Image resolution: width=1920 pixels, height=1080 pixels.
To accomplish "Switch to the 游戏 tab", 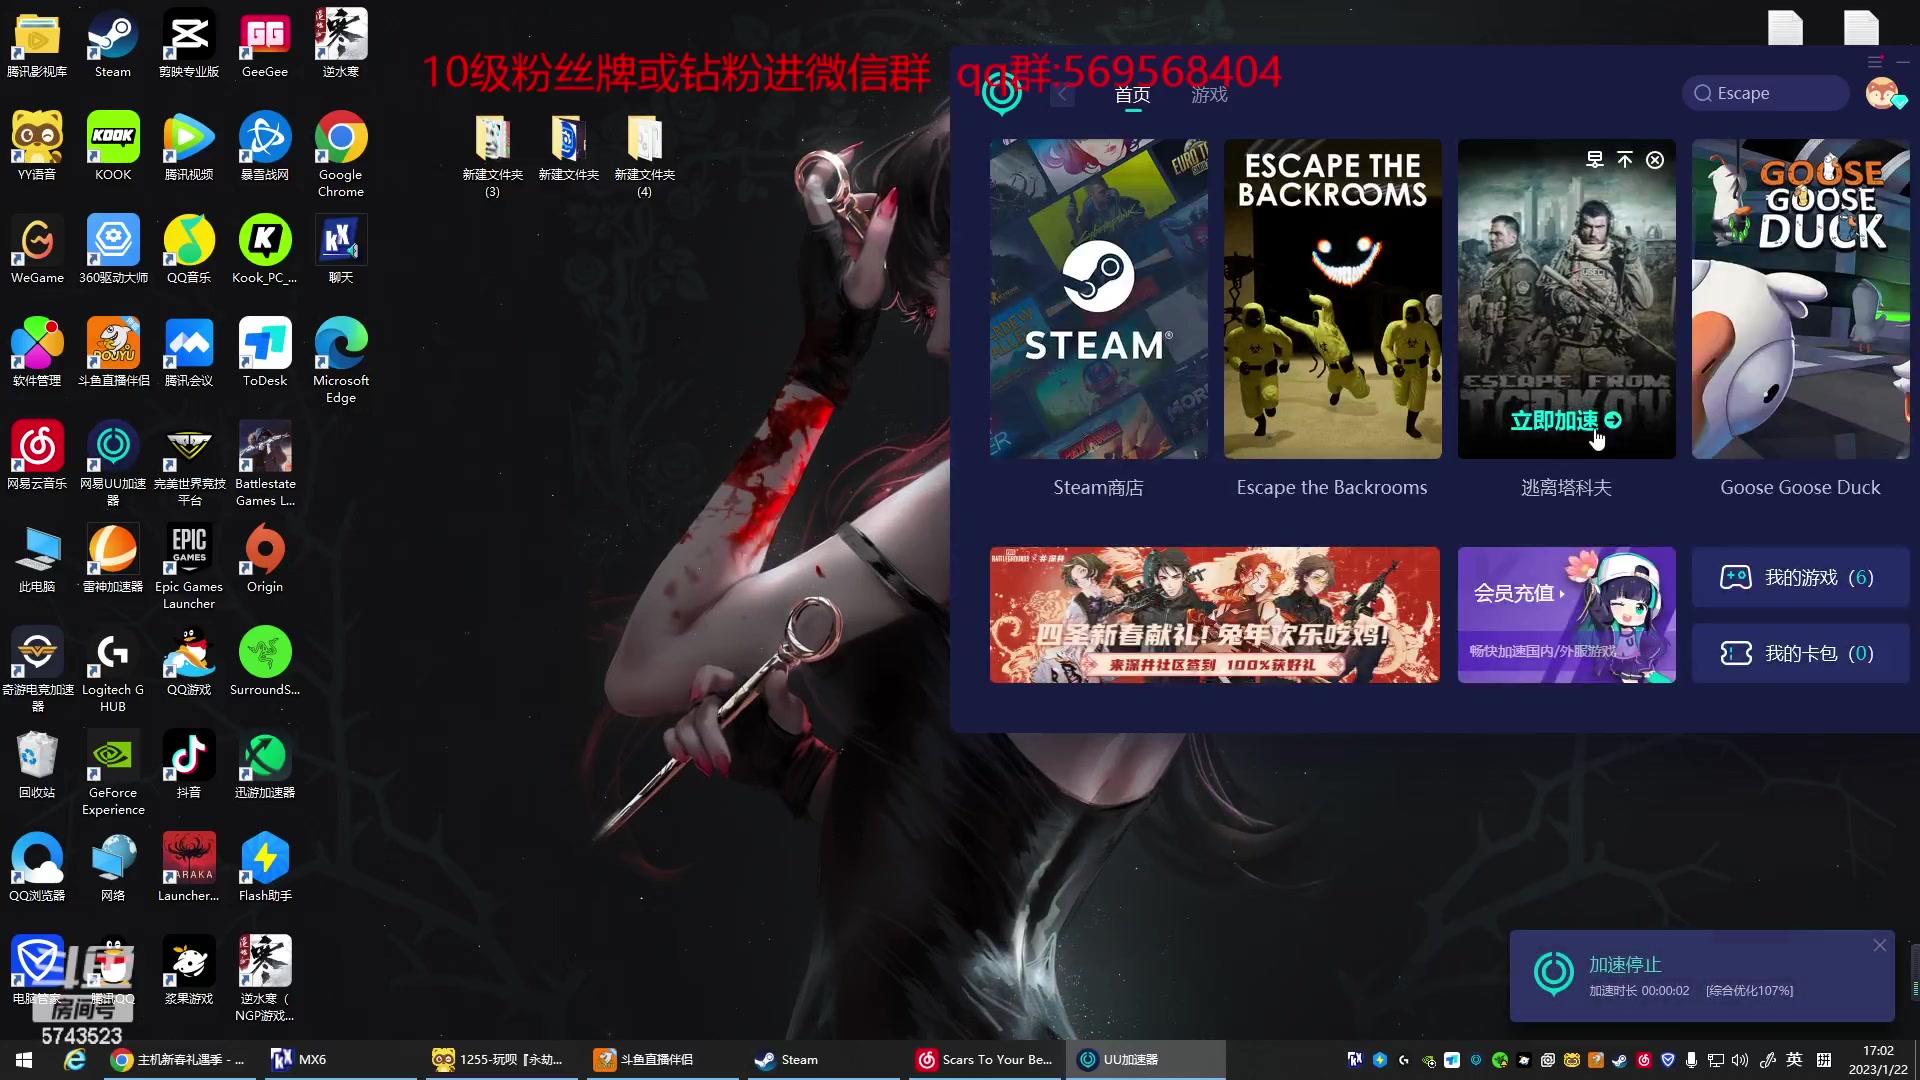I will point(1209,95).
